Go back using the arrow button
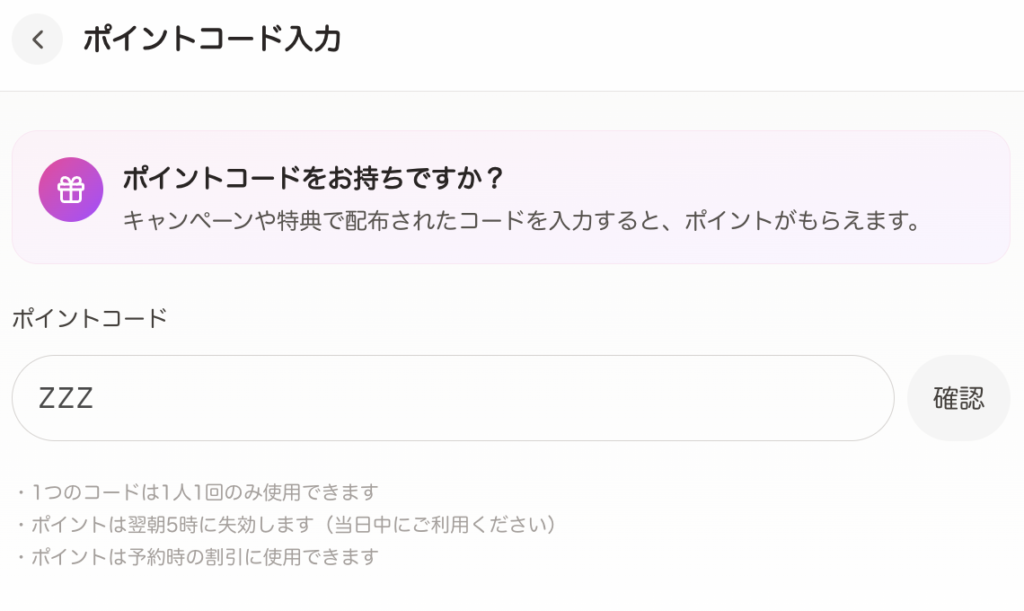1024x611 pixels. click(x=37, y=40)
